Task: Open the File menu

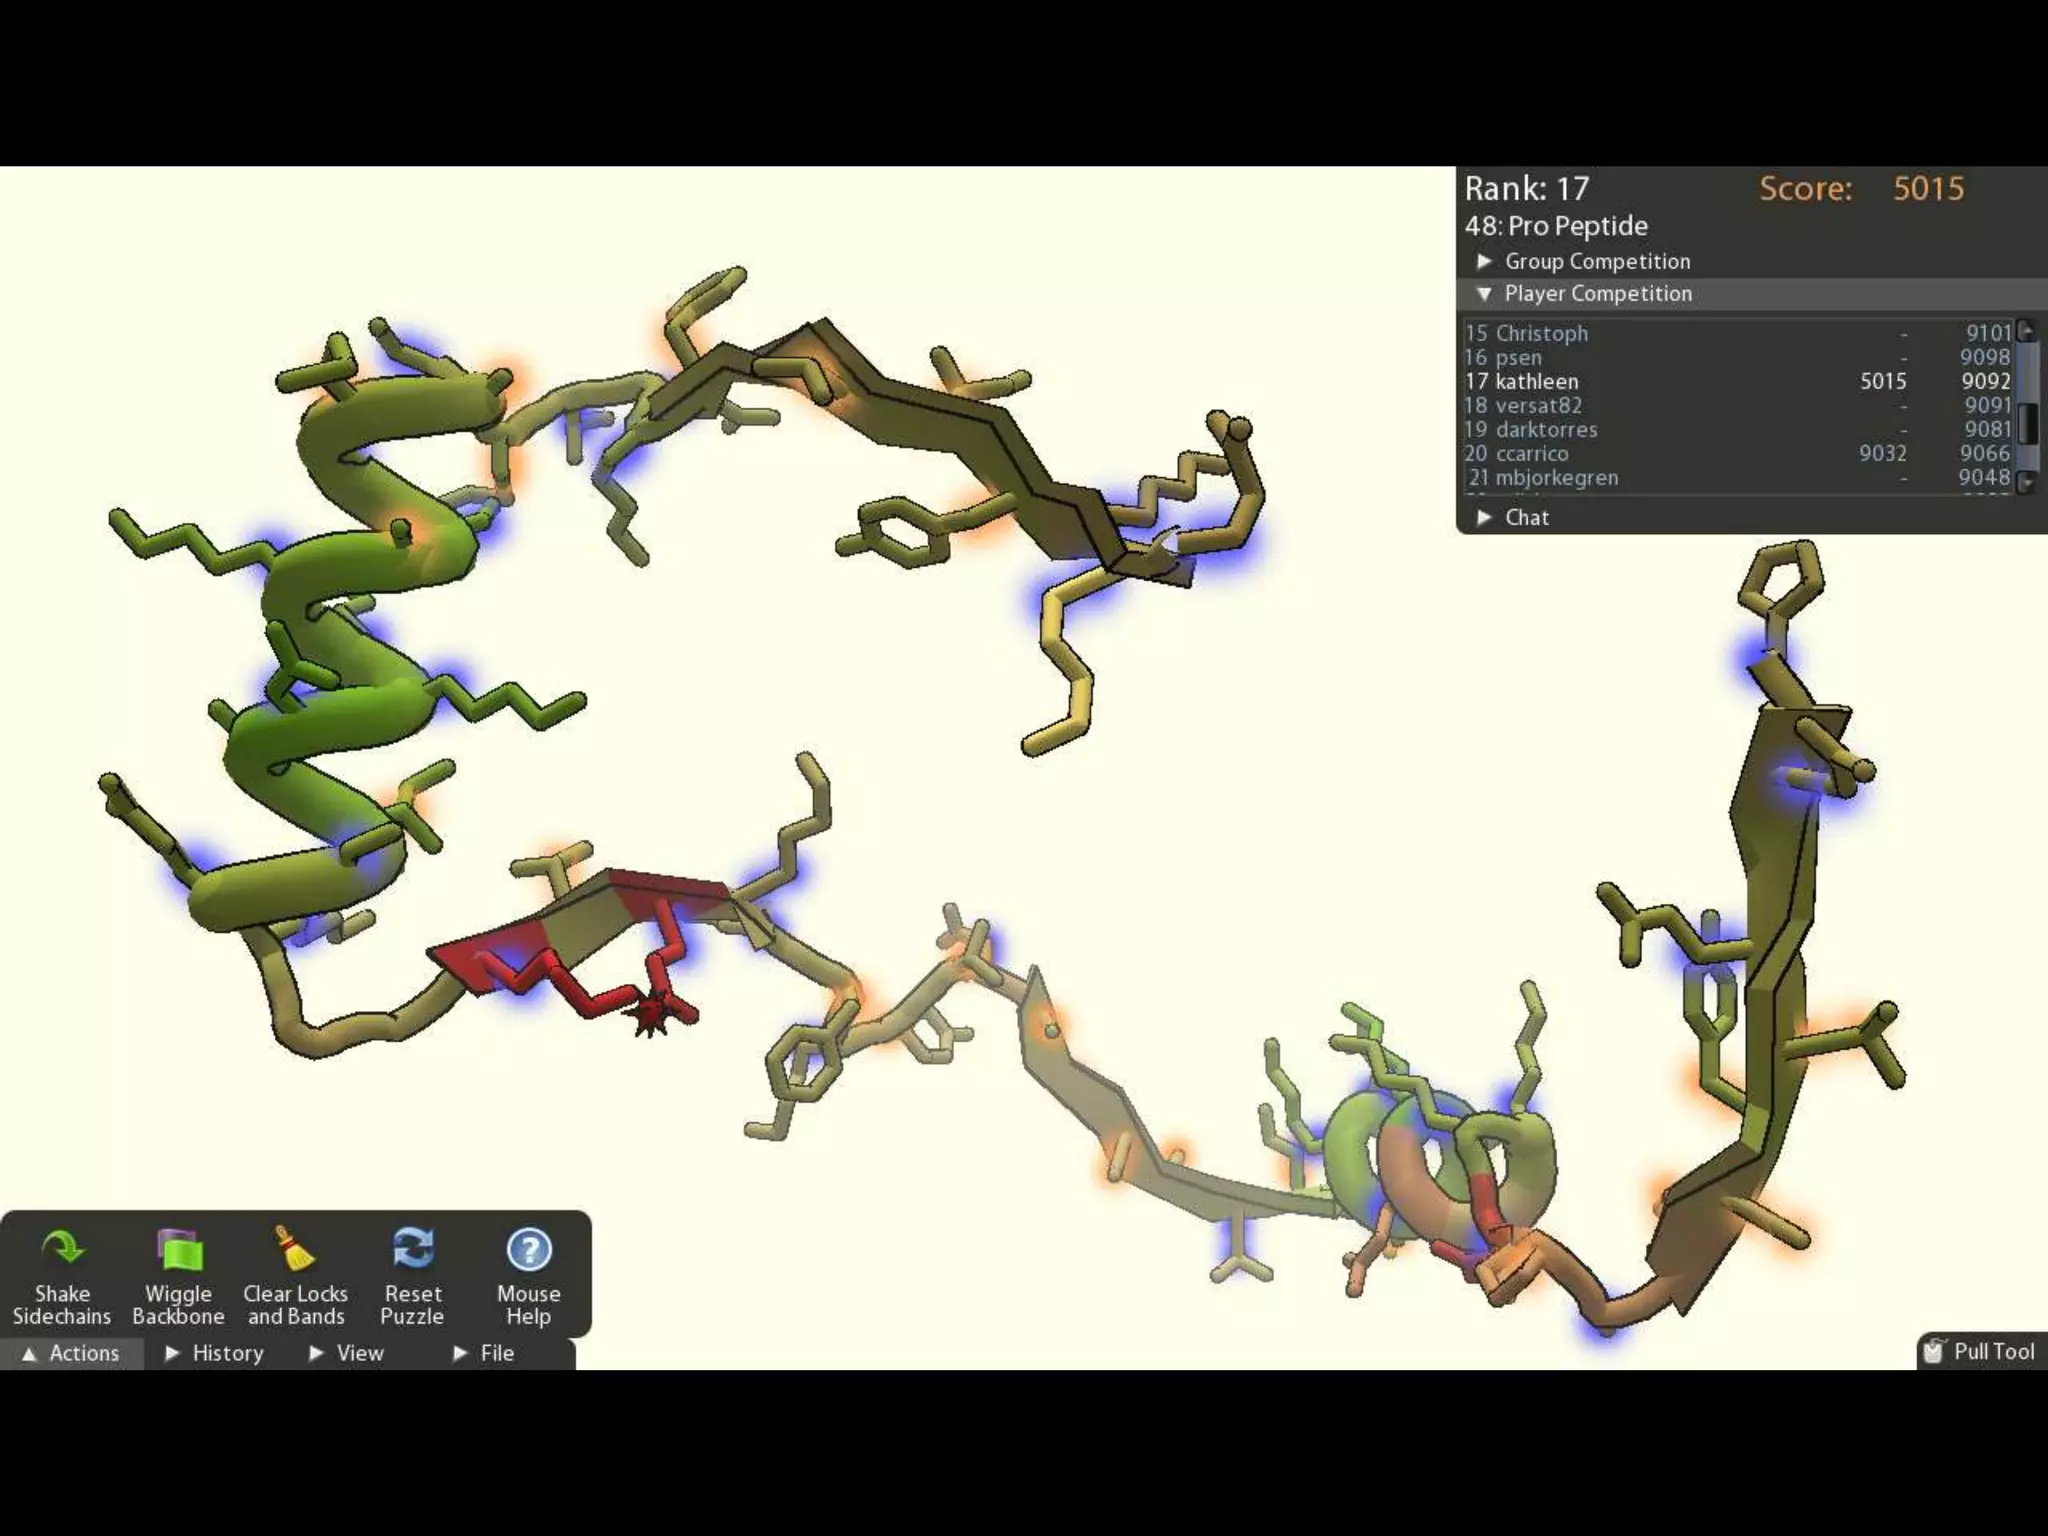Action: [x=484, y=1353]
